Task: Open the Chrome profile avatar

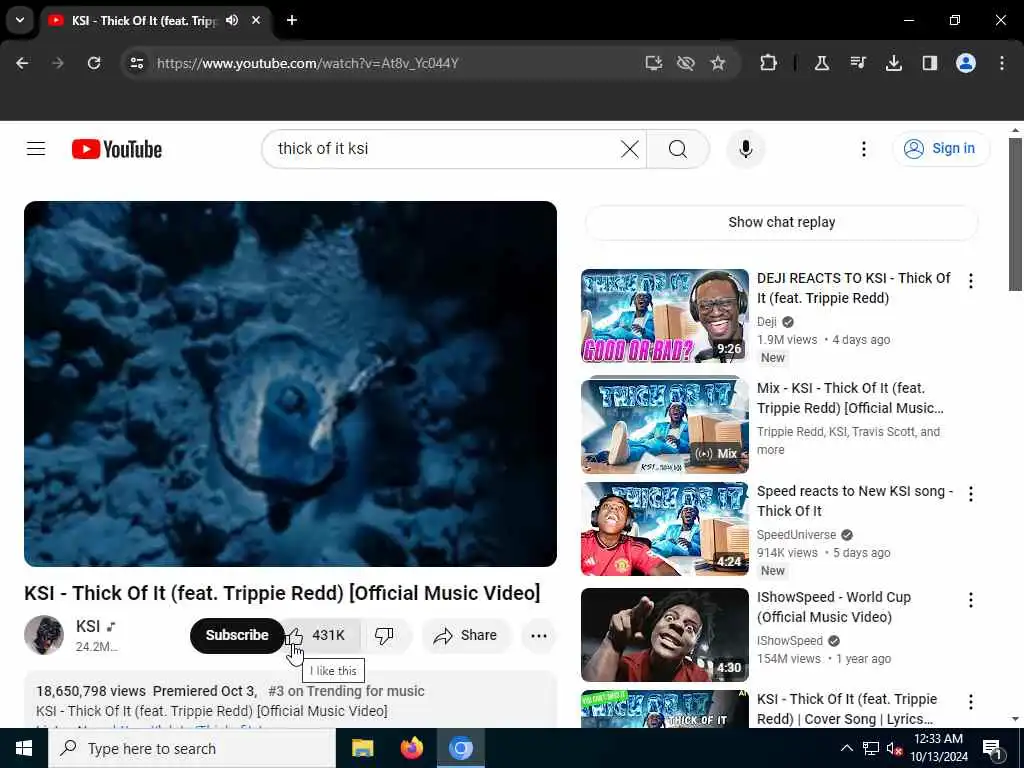Action: 966,63
